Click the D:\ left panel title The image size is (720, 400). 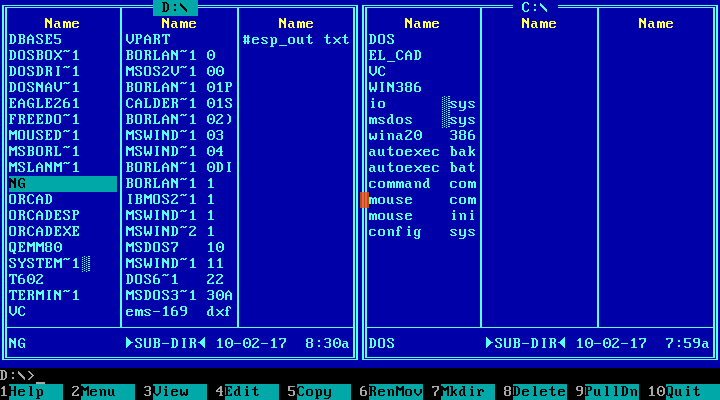pos(175,7)
